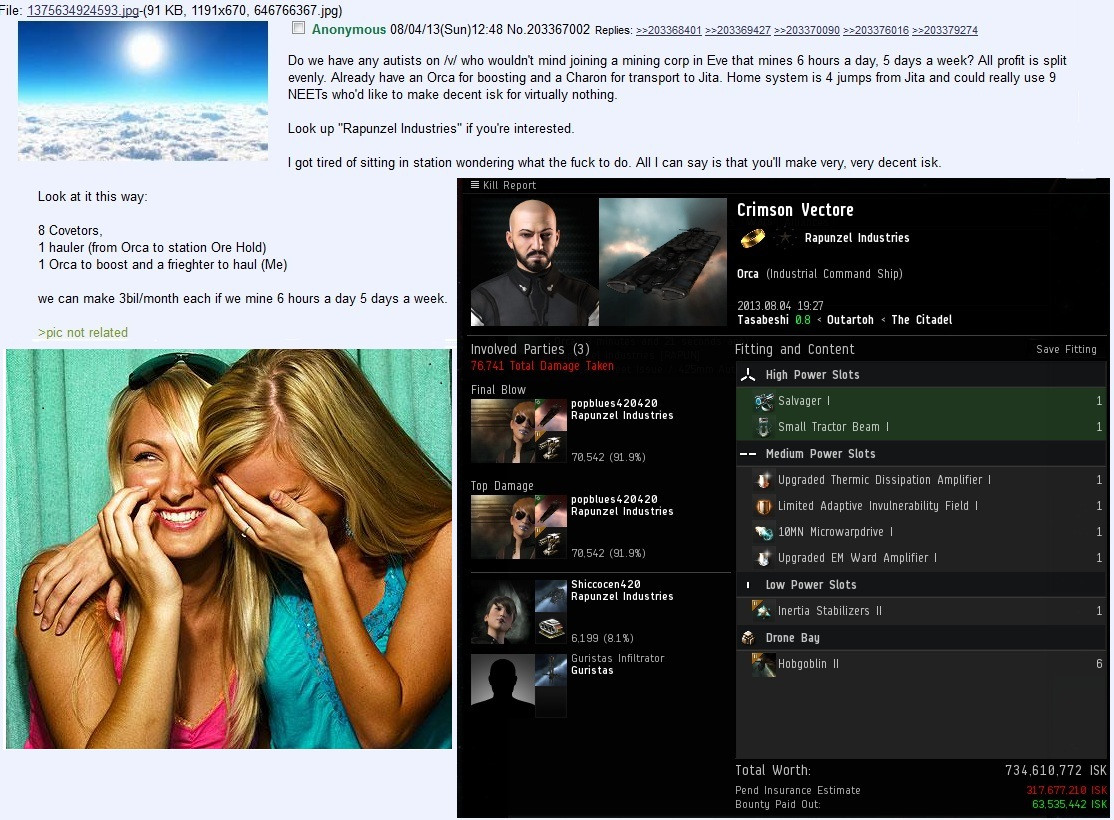
Task: Click the Tasabeshi system name
Action: tap(762, 320)
